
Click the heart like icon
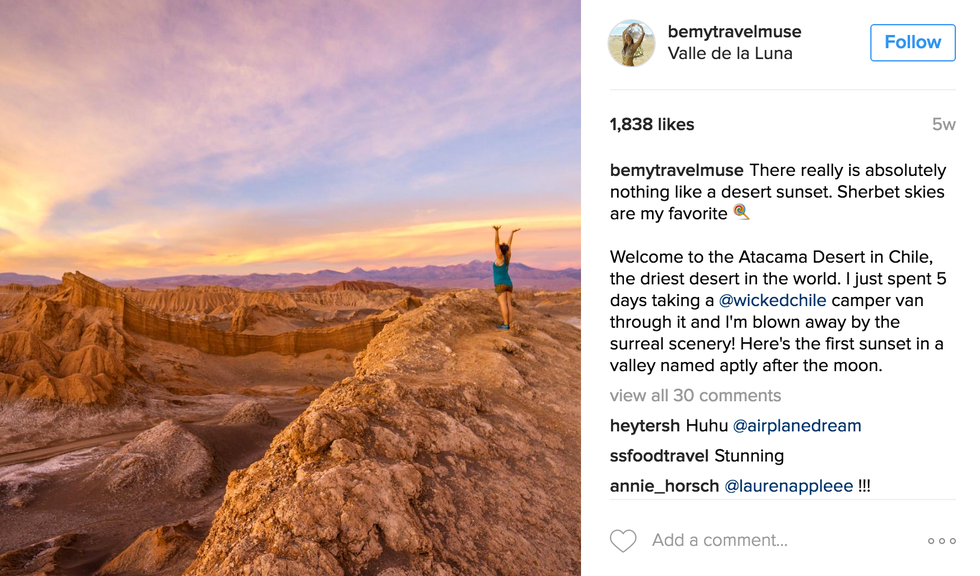[623, 541]
